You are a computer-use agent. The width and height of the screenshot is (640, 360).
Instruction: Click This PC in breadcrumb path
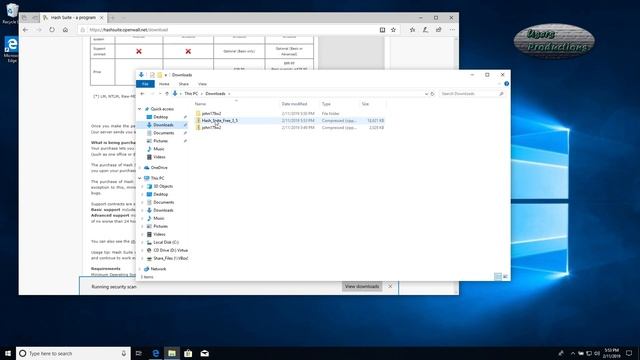click(191, 94)
